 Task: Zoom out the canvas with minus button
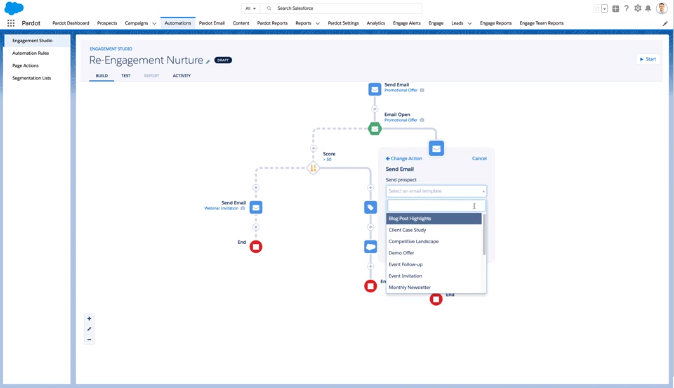pos(89,339)
